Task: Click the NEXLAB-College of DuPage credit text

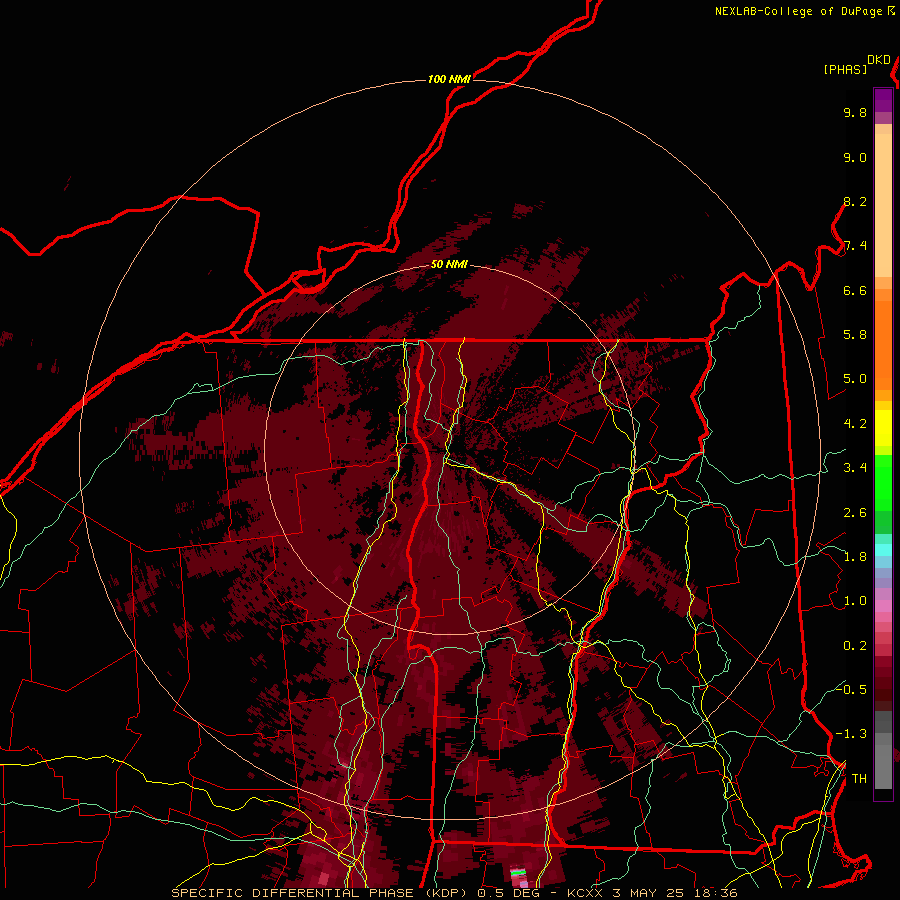Action: (800, 11)
